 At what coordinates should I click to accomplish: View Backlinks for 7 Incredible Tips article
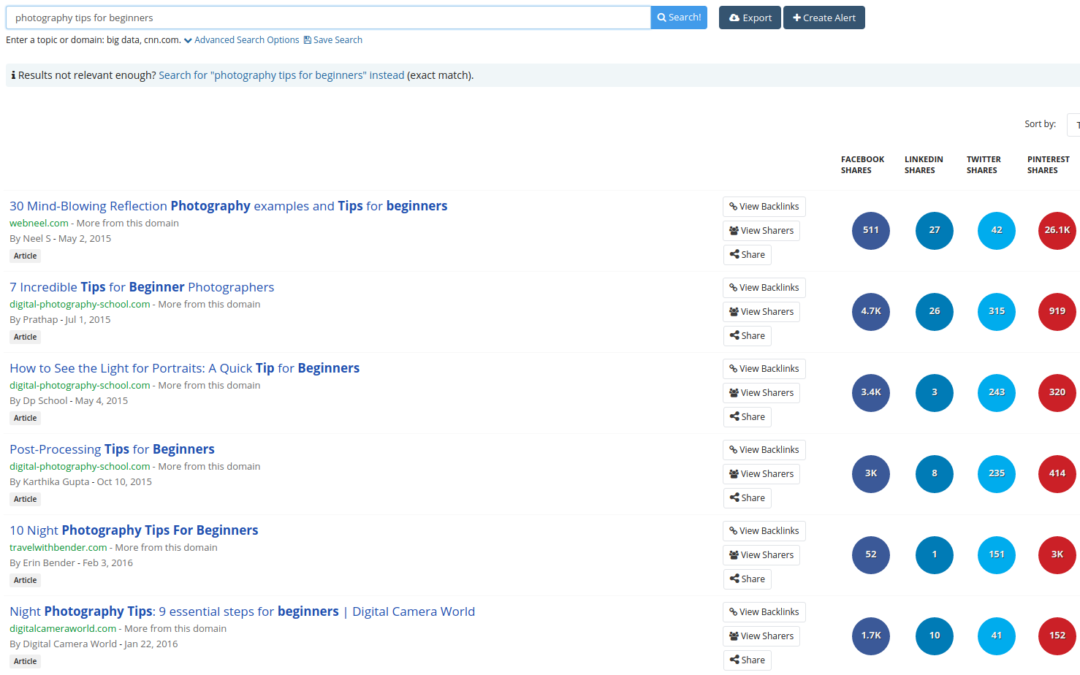pos(764,288)
